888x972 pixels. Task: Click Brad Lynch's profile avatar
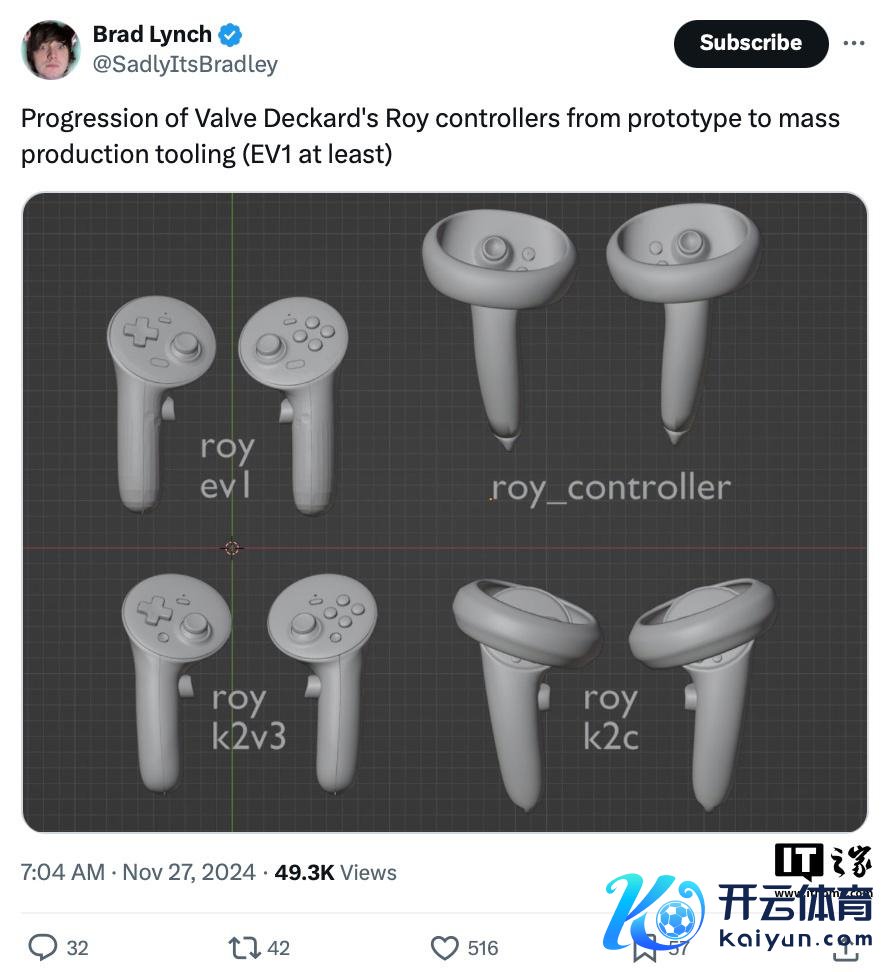tap(51, 50)
